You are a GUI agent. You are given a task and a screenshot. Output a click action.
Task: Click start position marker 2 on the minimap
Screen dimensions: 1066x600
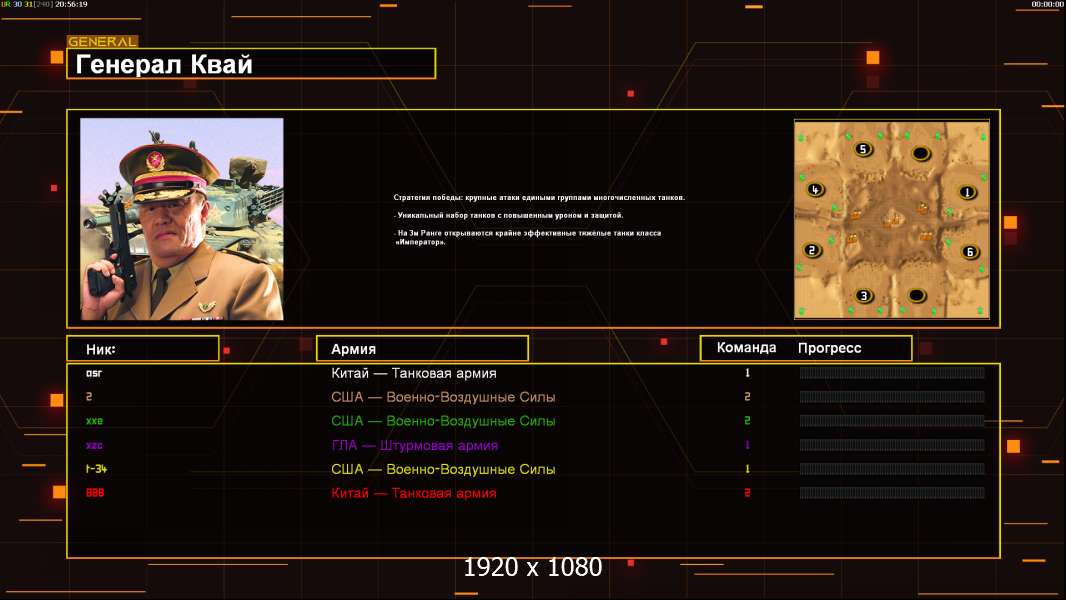pos(811,250)
